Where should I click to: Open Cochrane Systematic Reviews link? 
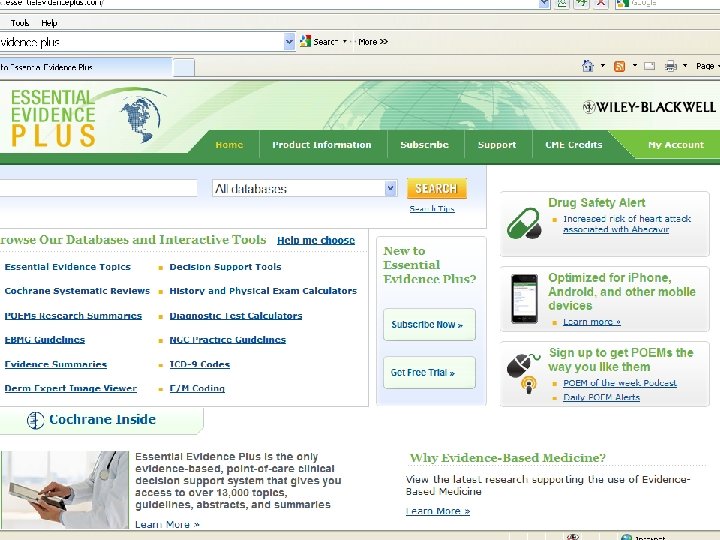tap(77, 291)
